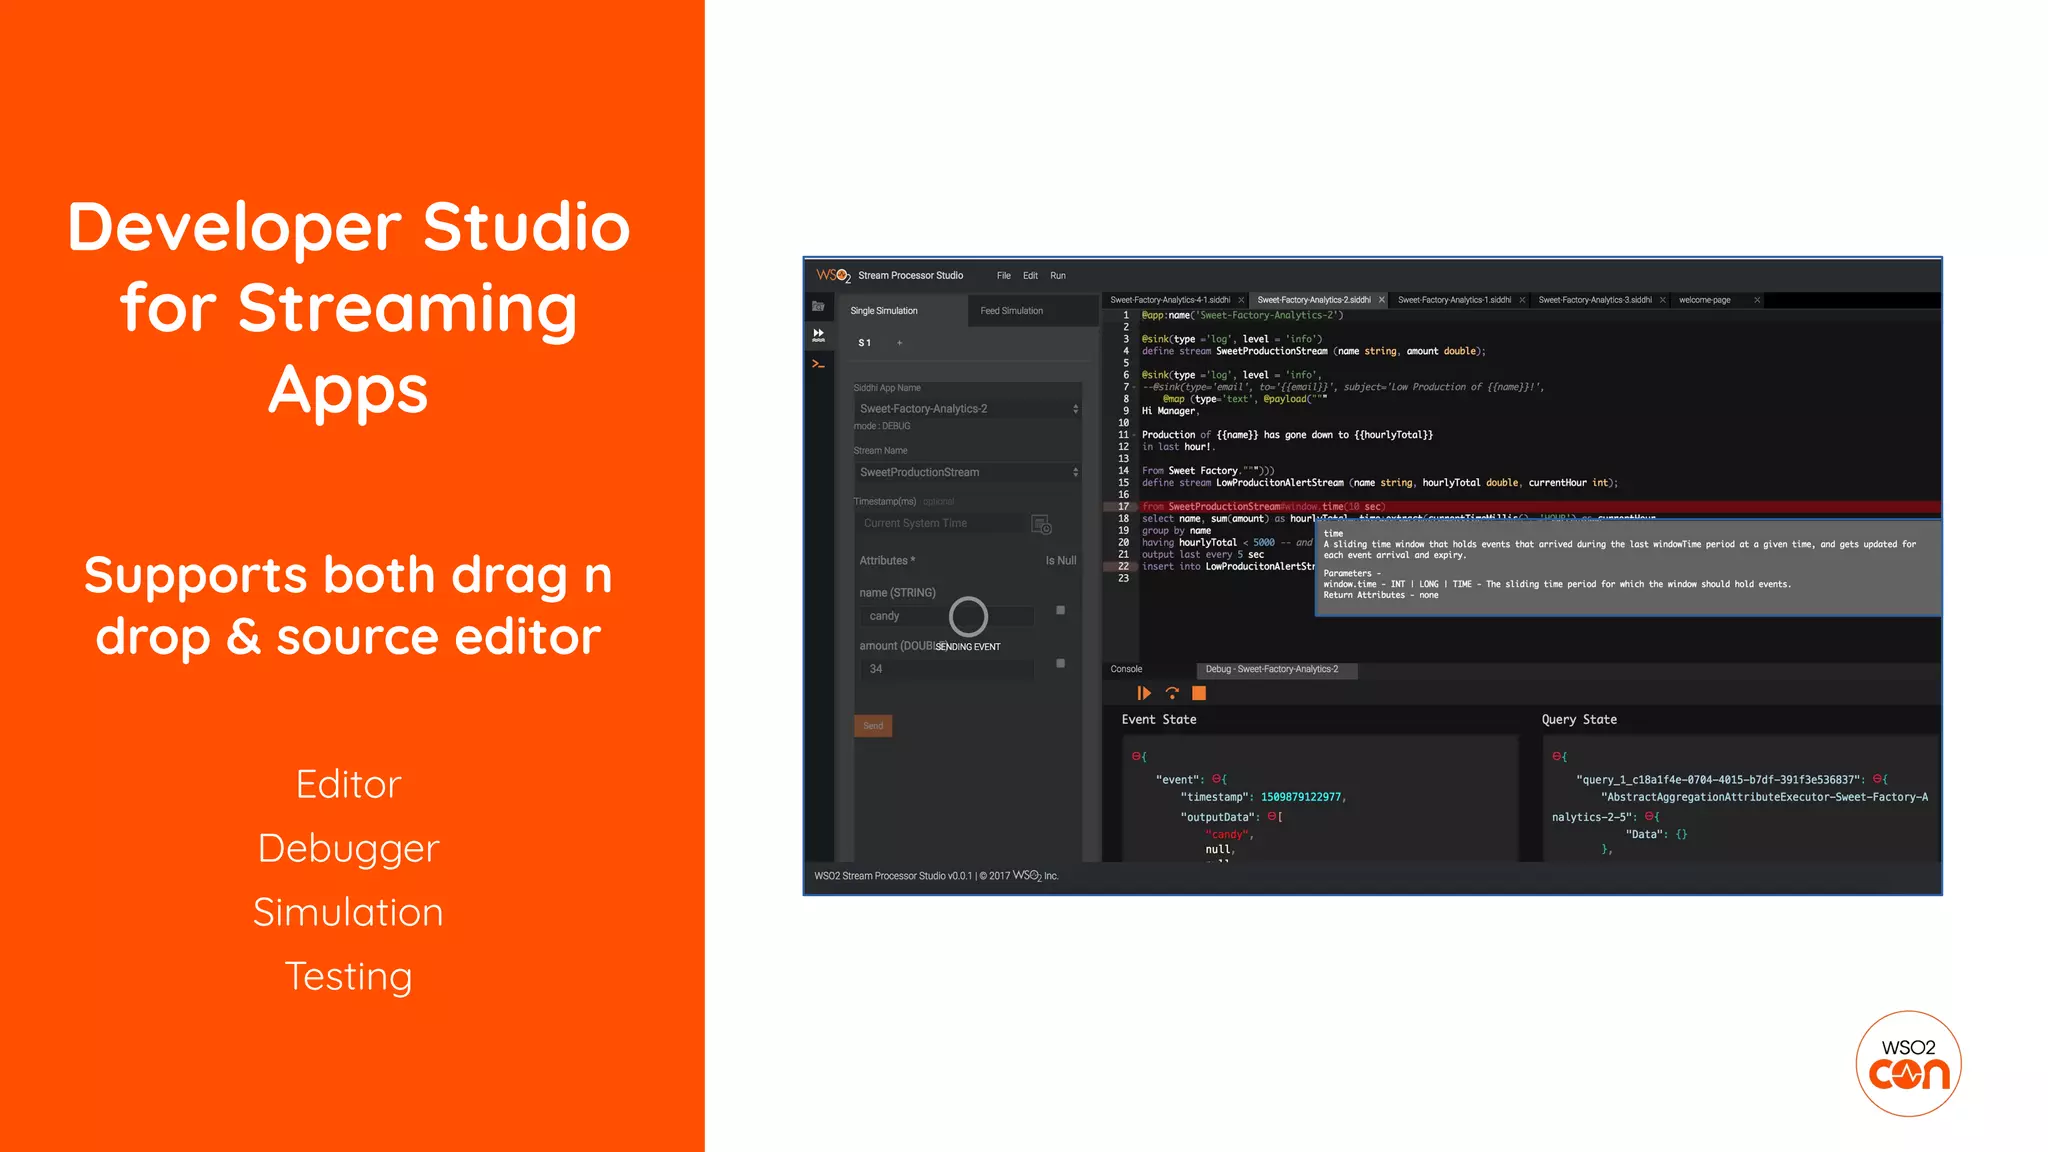Close the Sweet-Factory-Analytics-1.siddhi tab
This screenshot has width=2048, height=1152.
click(x=1522, y=300)
